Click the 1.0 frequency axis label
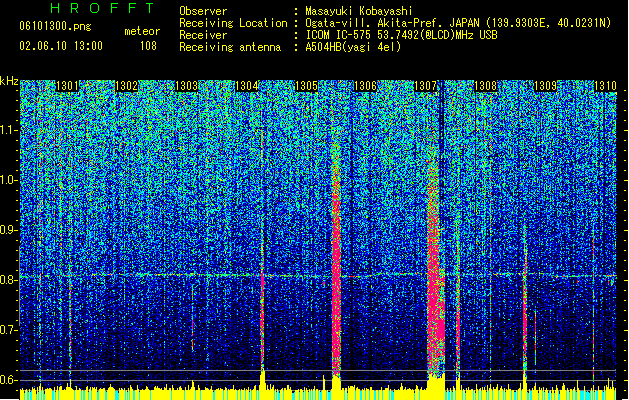The image size is (629, 400). point(9,180)
